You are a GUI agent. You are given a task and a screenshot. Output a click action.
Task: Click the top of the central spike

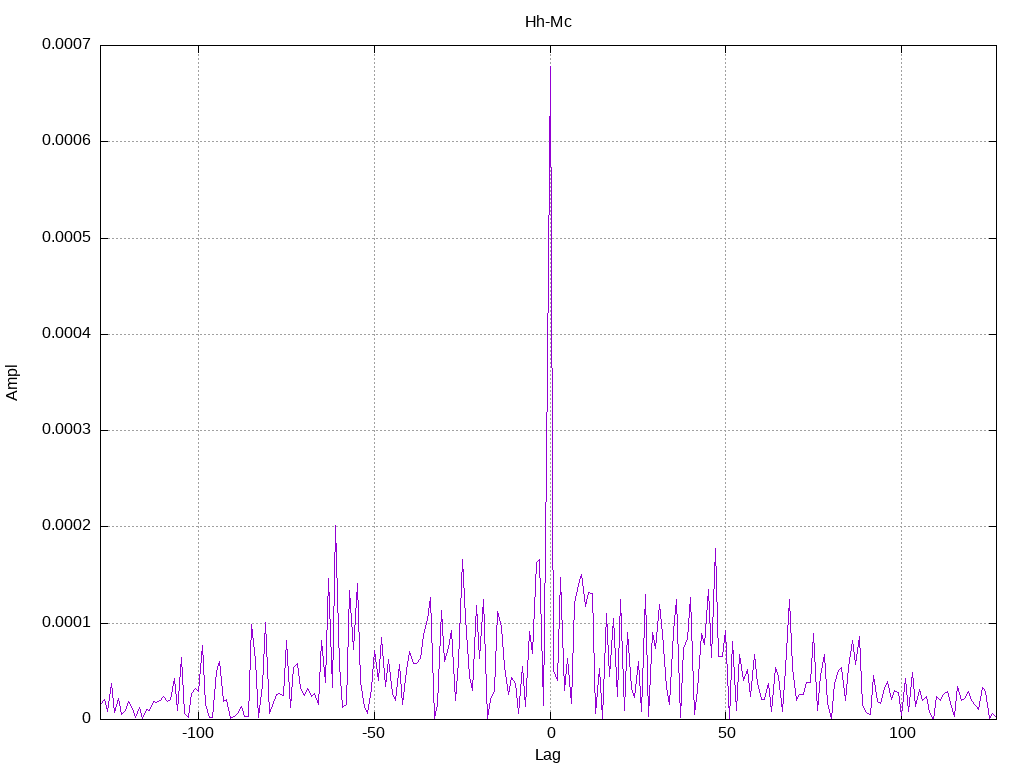click(x=551, y=67)
